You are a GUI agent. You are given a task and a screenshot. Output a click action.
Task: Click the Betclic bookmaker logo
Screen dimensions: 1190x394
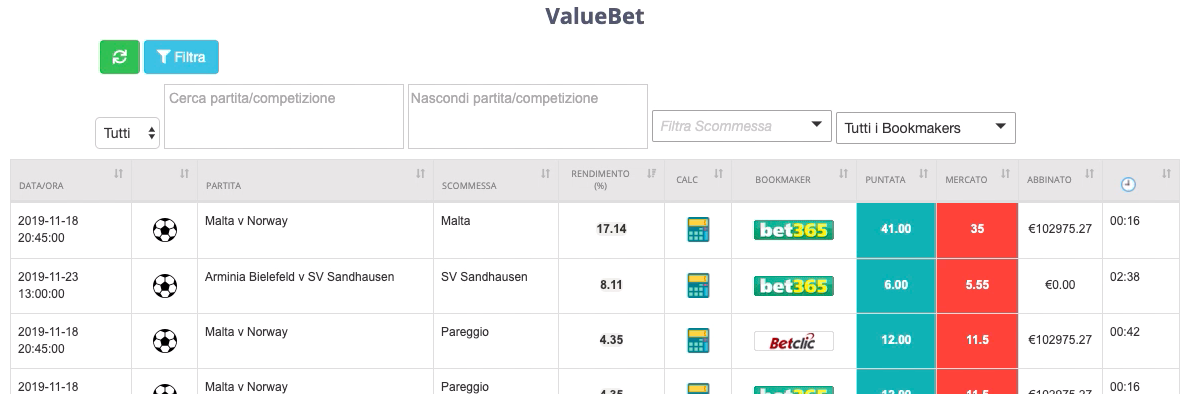tap(793, 341)
